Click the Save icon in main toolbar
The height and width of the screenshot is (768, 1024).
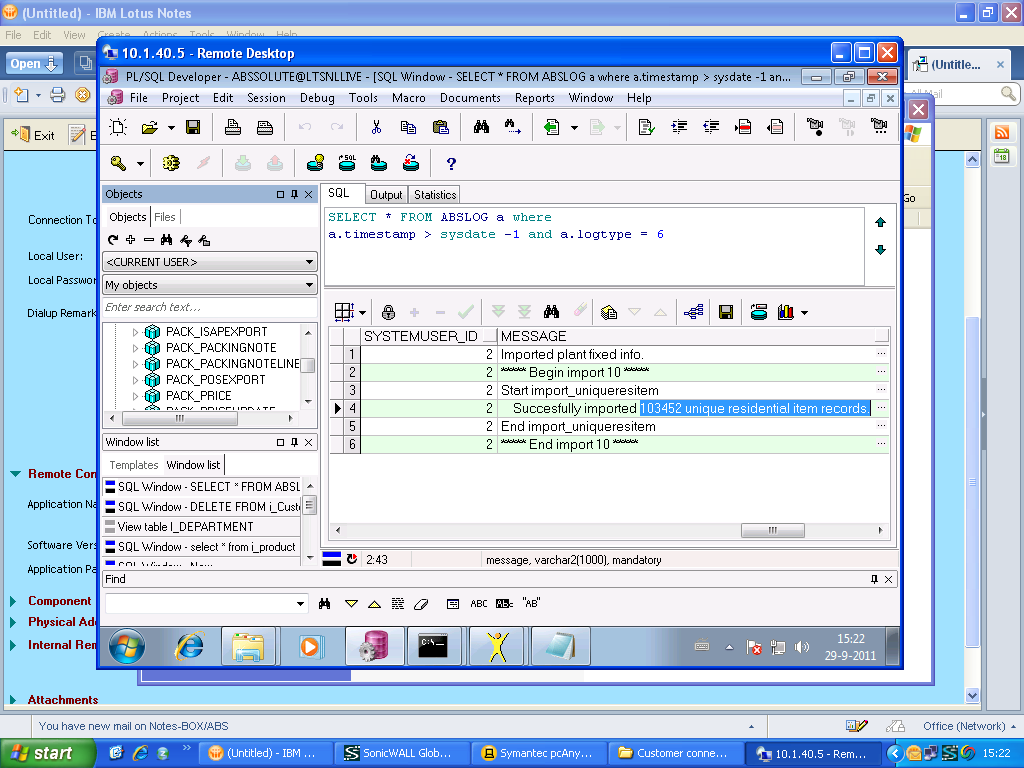[193, 127]
